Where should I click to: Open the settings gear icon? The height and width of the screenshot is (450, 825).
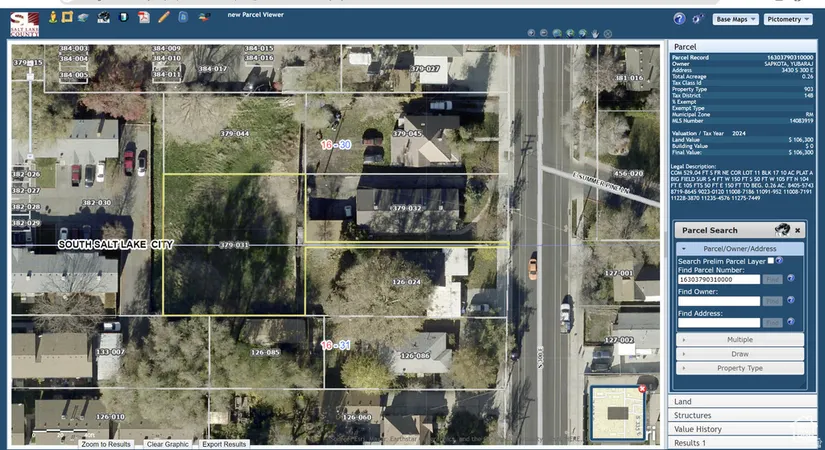click(x=697, y=19)
